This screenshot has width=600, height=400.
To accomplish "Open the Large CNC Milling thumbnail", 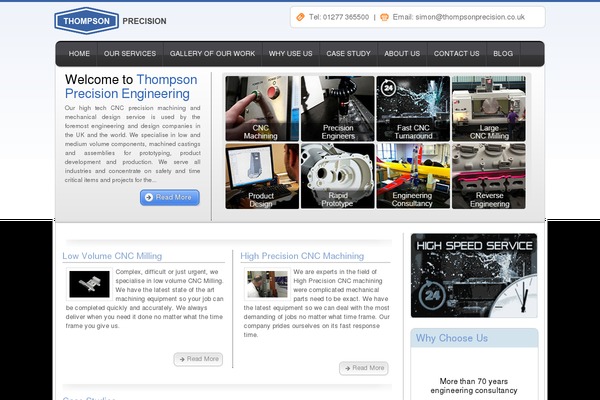I will coord(489,109).
